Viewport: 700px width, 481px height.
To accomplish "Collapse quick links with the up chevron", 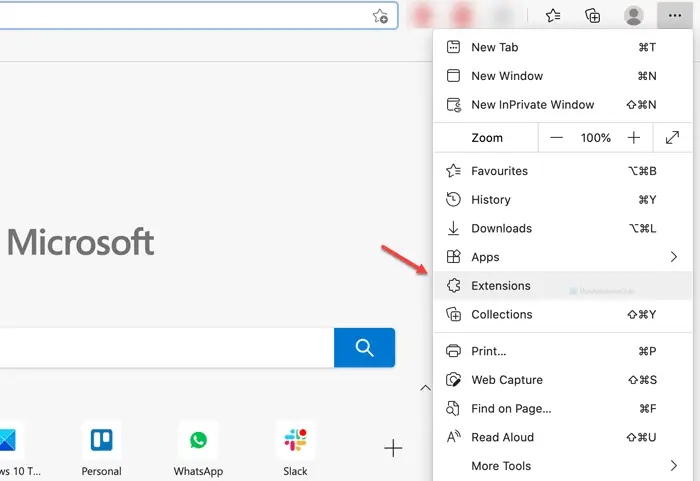I will coord(425,388).
